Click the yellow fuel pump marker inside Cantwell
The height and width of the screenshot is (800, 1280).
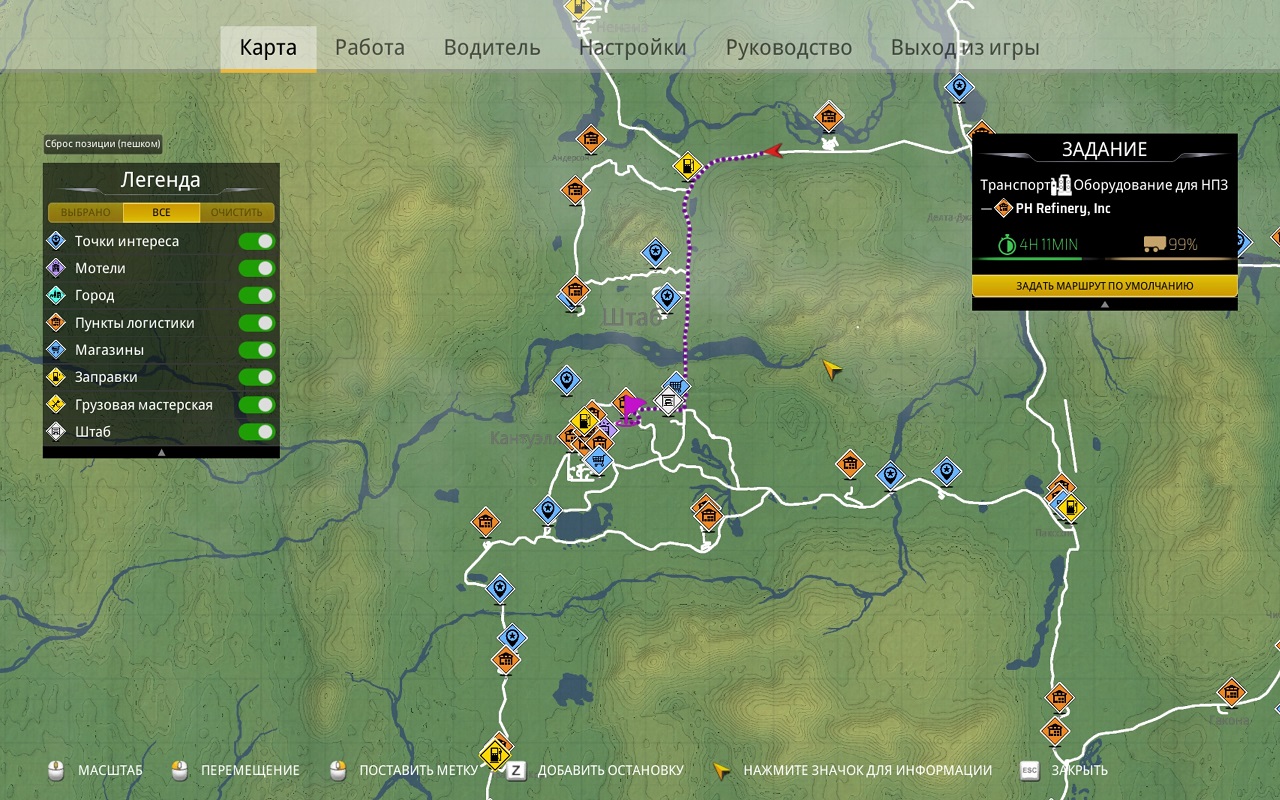pos(583,423)
